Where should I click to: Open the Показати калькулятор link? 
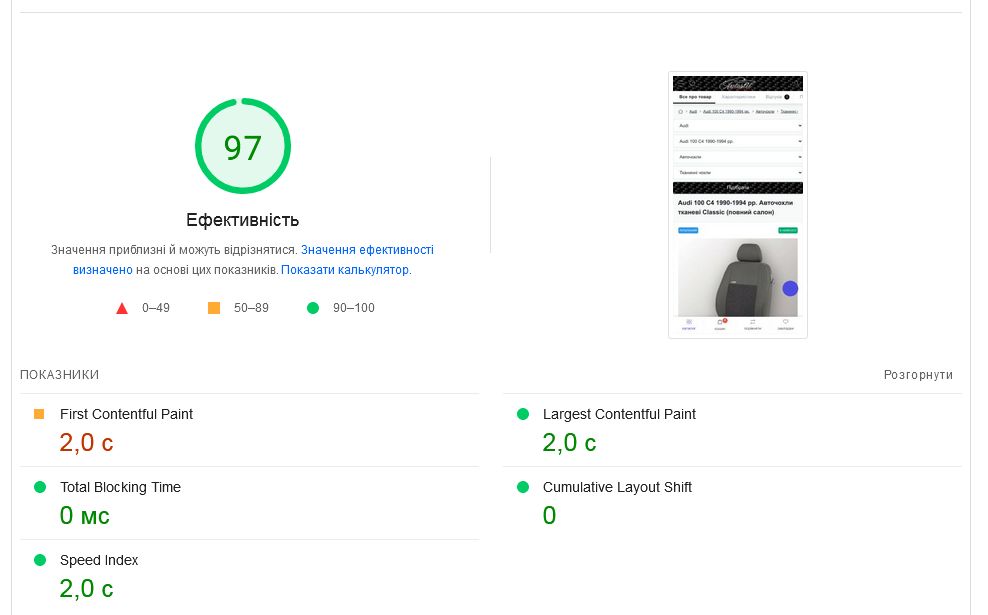345,270
